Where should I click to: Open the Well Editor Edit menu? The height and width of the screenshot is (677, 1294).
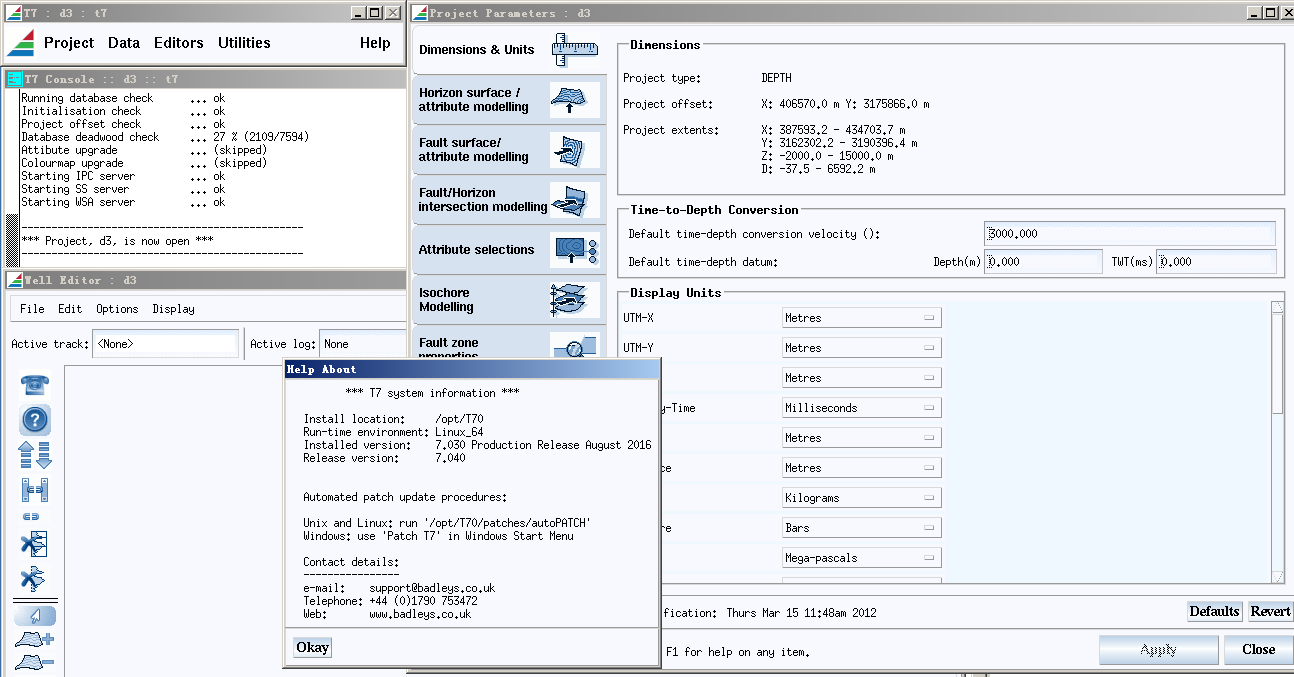click(x=70, y=309)
